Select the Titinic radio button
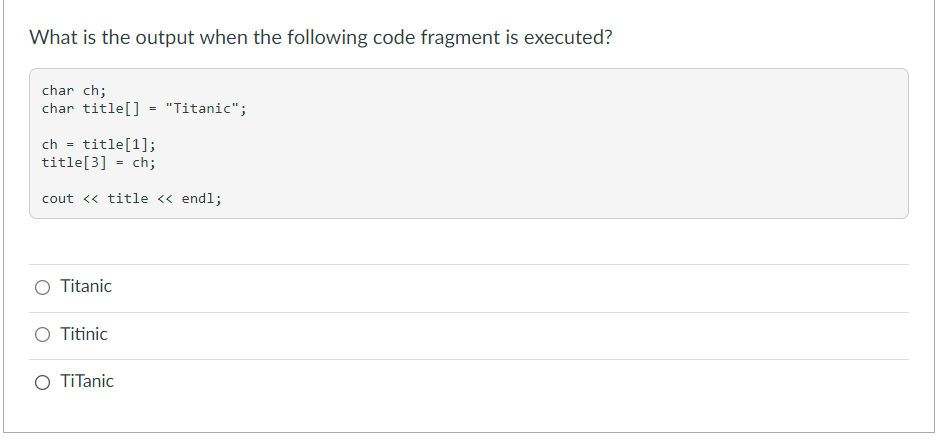This screenshot has height=447, width=941. point(43,335)
